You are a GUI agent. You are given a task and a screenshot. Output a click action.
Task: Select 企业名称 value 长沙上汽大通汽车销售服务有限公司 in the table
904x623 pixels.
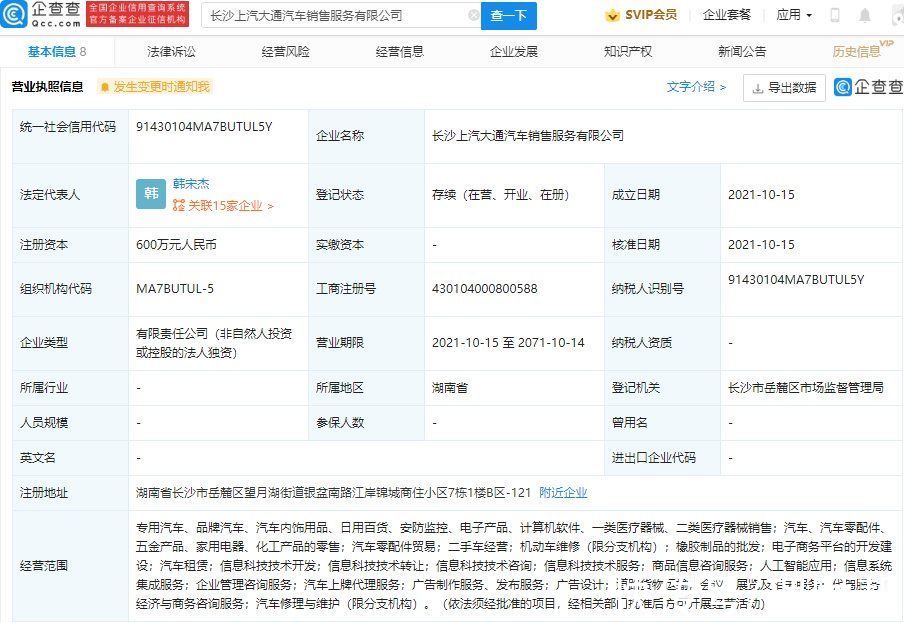coord(528,136)
